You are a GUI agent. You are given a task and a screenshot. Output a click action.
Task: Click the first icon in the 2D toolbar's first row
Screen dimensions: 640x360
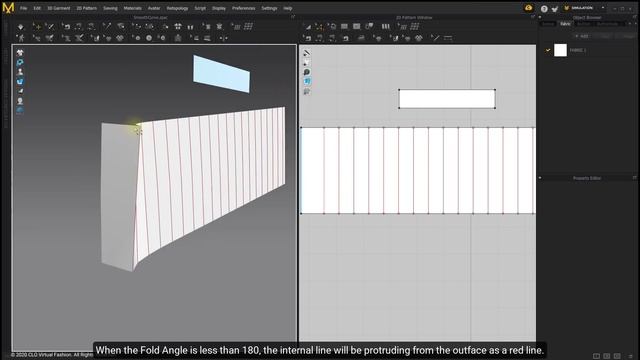coord(308,27)
